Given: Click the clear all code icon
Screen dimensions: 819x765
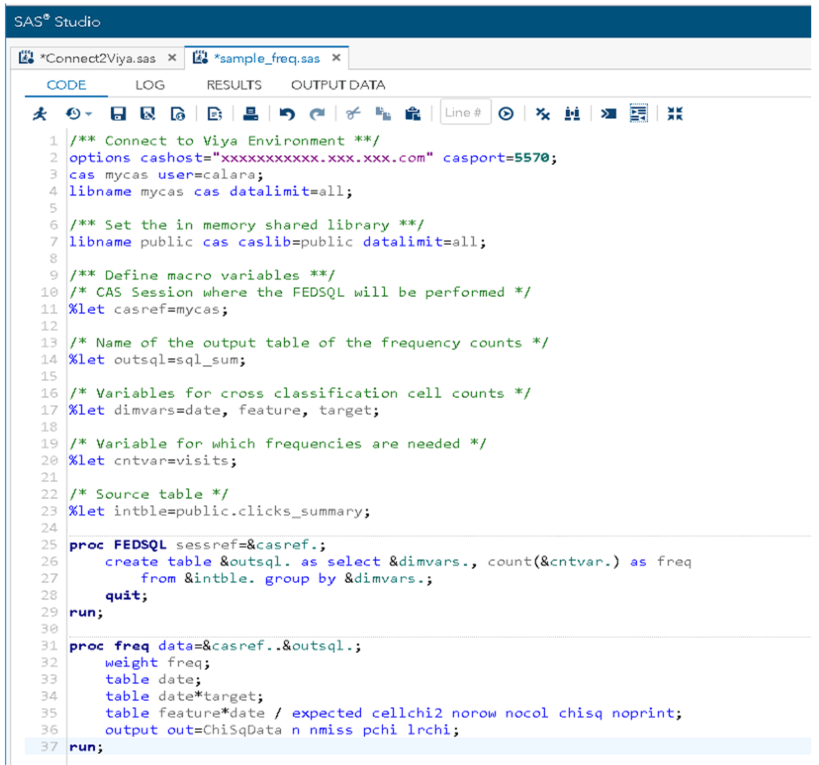Looking at the screenshot, I should pyautogui.click(x=542, y=113).
